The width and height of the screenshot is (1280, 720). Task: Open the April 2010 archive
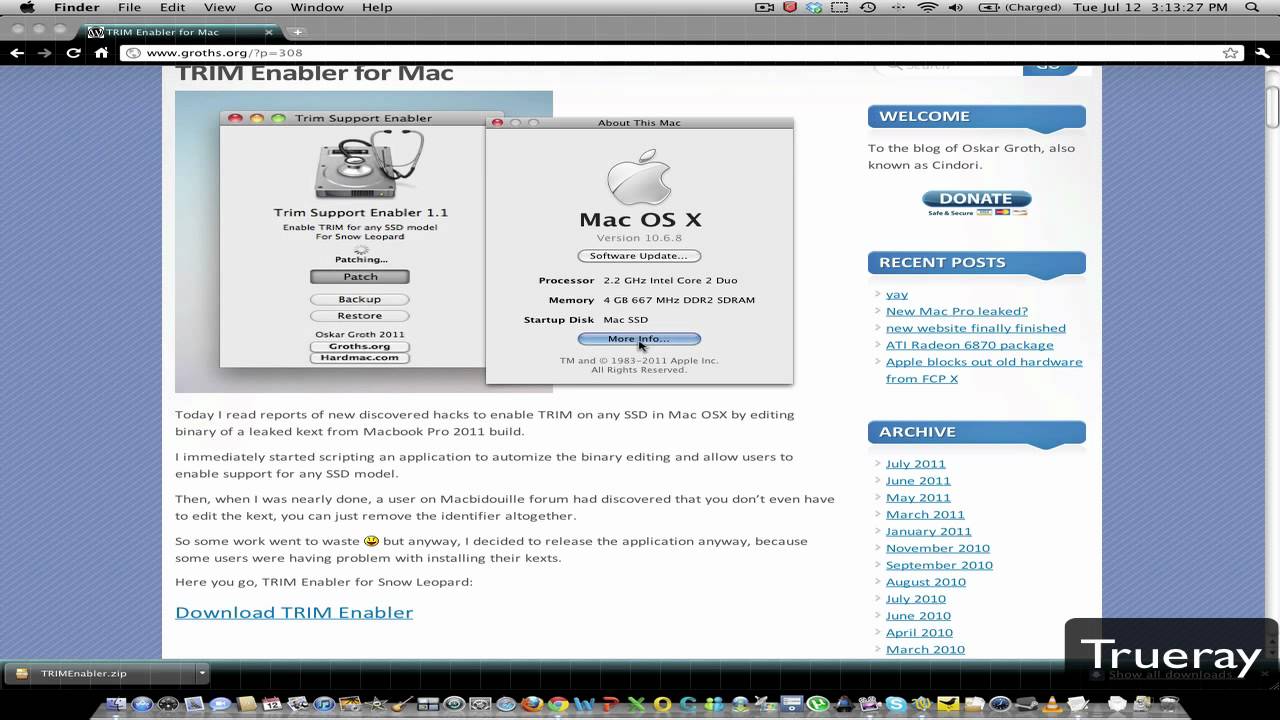click(919, 633)
